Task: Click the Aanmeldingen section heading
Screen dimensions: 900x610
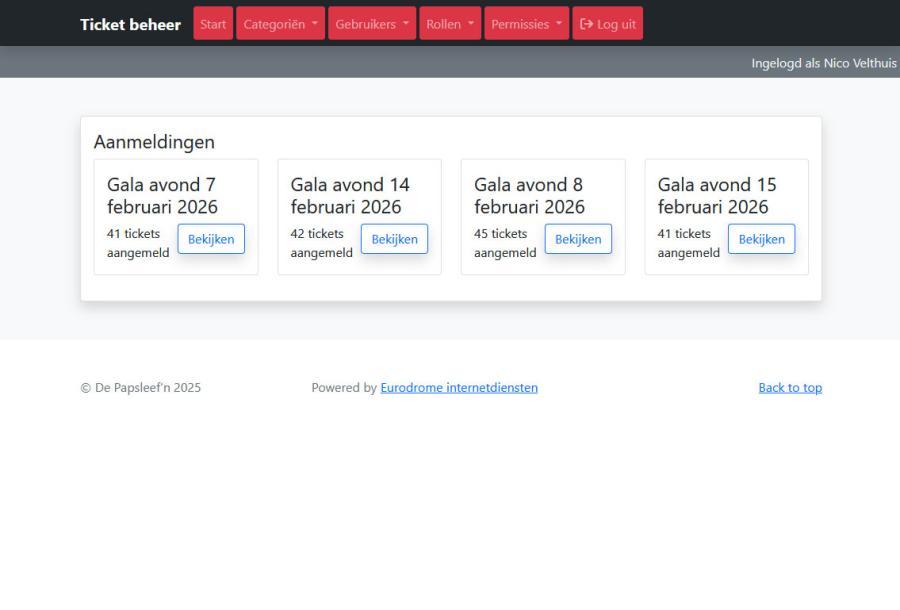Action: [x=154, y=142]
